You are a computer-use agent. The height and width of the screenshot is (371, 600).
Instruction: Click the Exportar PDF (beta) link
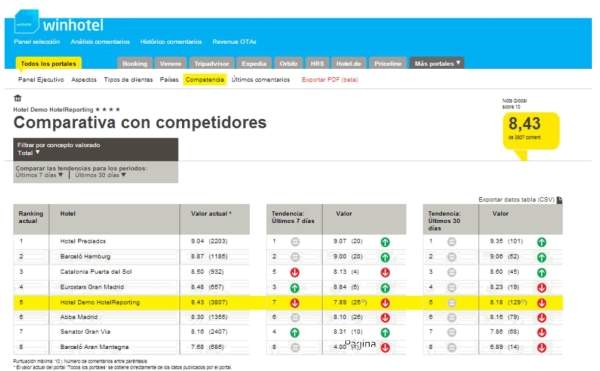click(x=330, y=80)
